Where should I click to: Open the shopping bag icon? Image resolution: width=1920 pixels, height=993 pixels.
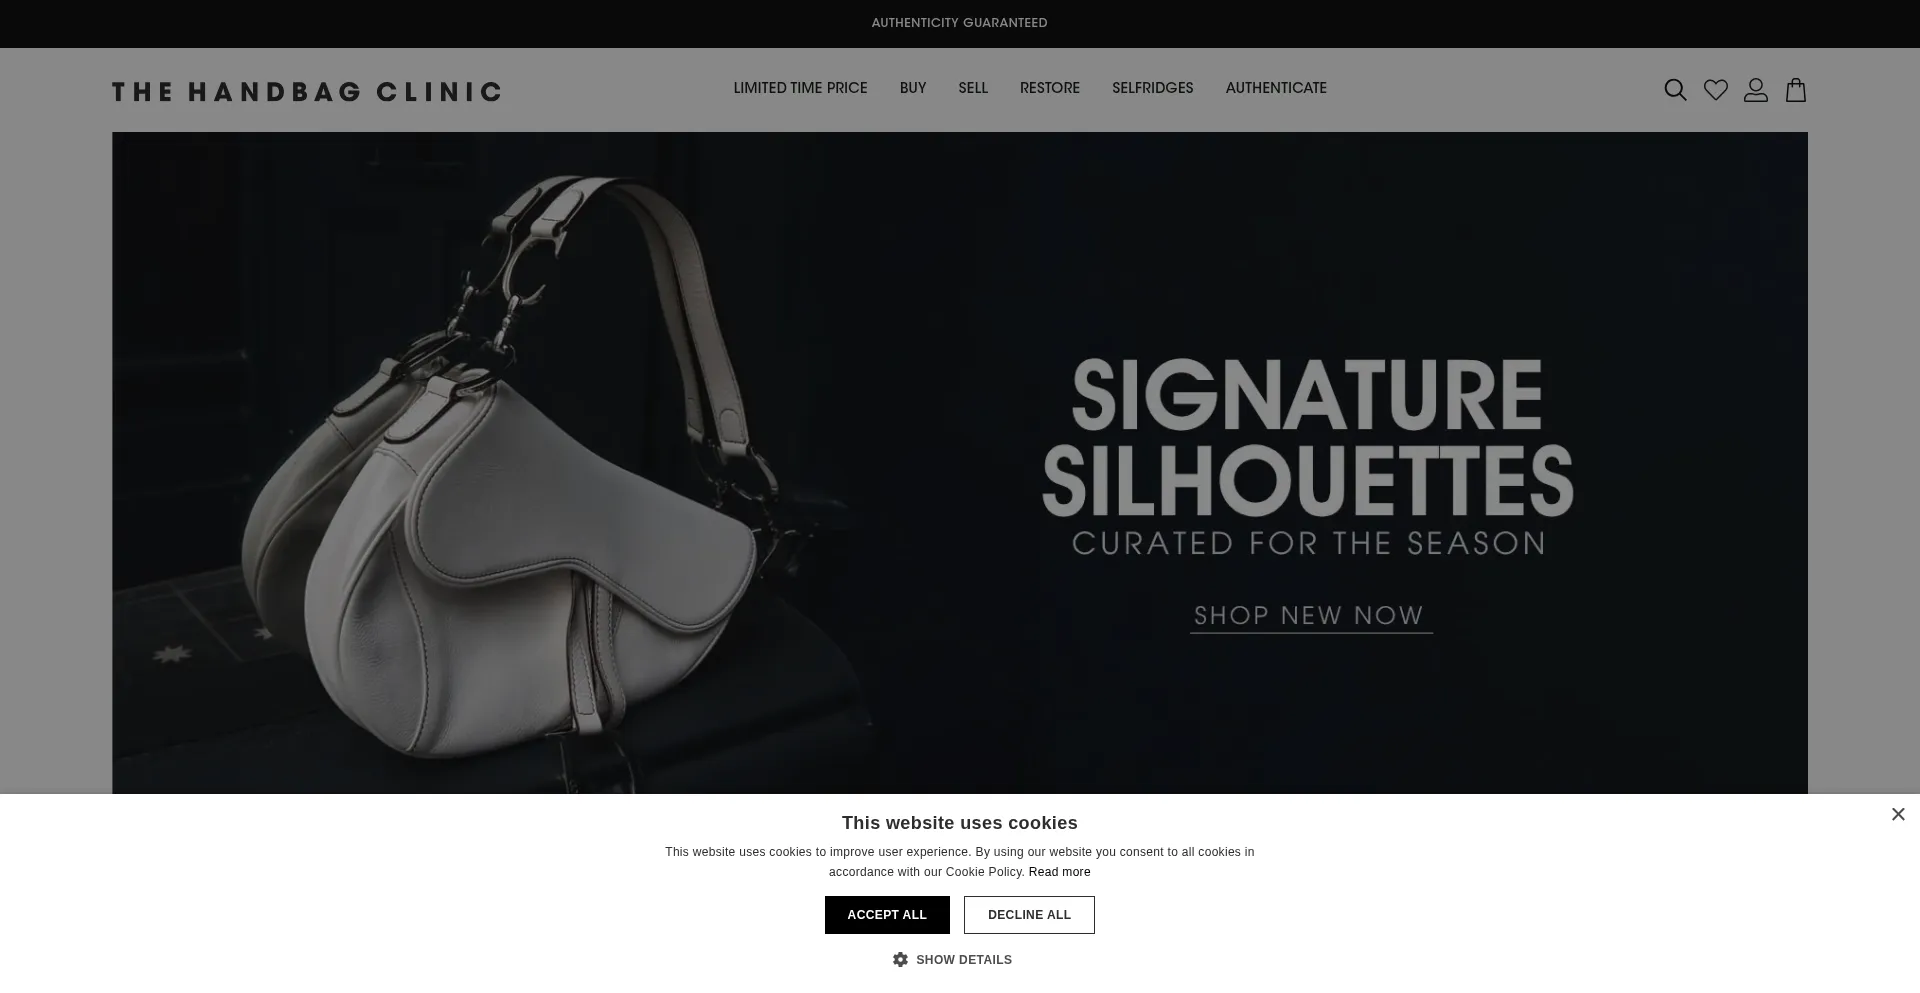pyautogui.click(x=1796, y=90)
